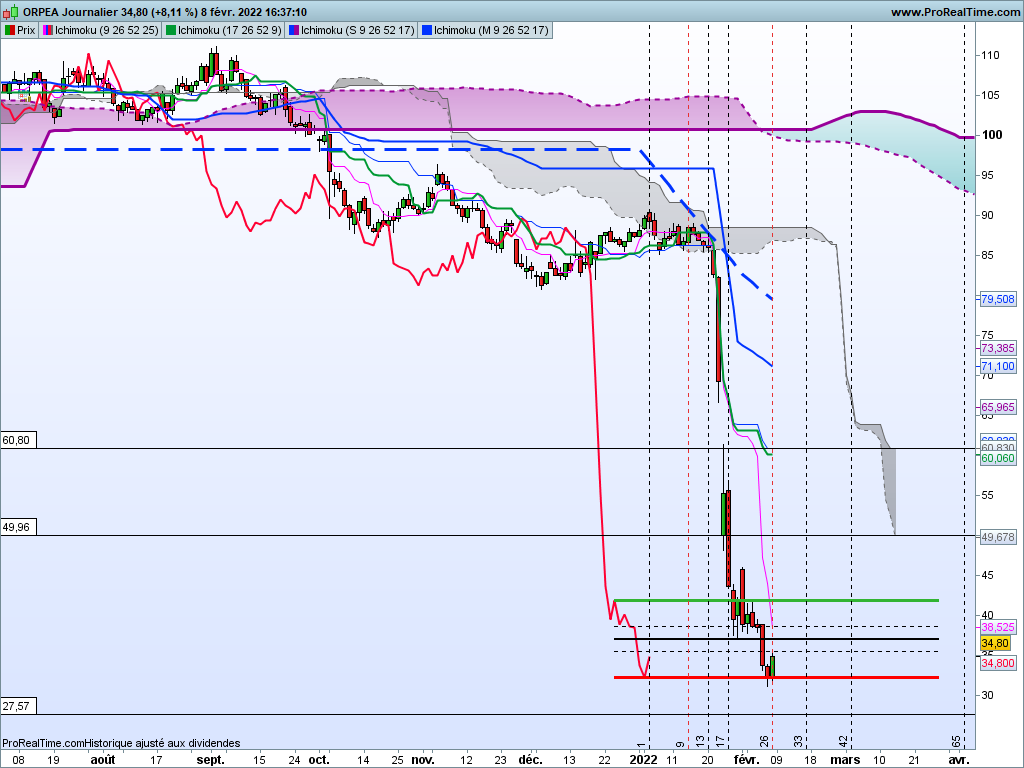Click the gray 49,678 price label

(x=998, y=537)
